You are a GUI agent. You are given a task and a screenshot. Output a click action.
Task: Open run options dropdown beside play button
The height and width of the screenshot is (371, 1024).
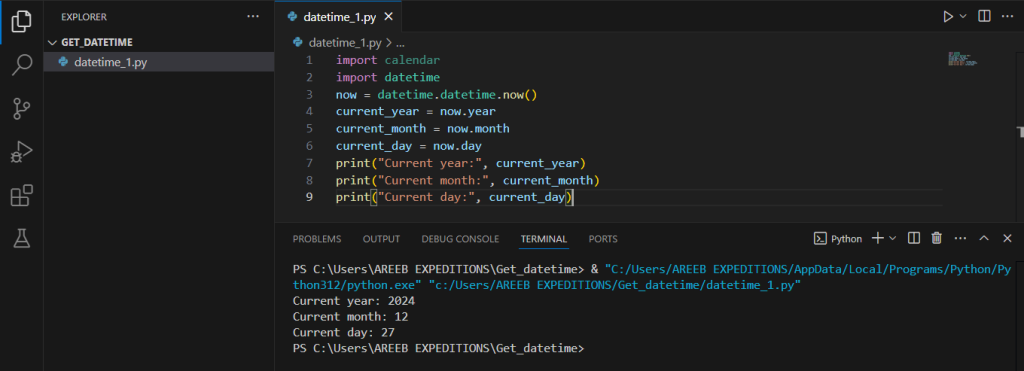tap(963, 17)
